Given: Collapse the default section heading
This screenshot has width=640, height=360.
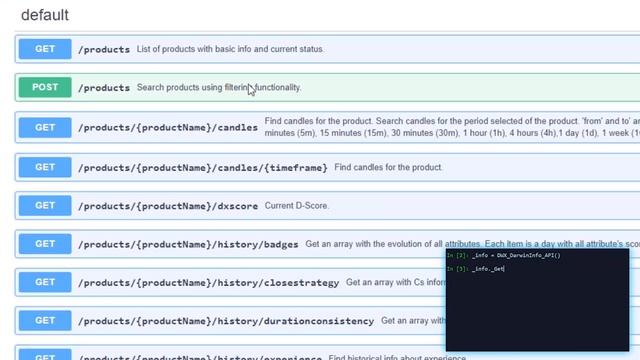Looking at the screenshot, I should tap(45, 15).
